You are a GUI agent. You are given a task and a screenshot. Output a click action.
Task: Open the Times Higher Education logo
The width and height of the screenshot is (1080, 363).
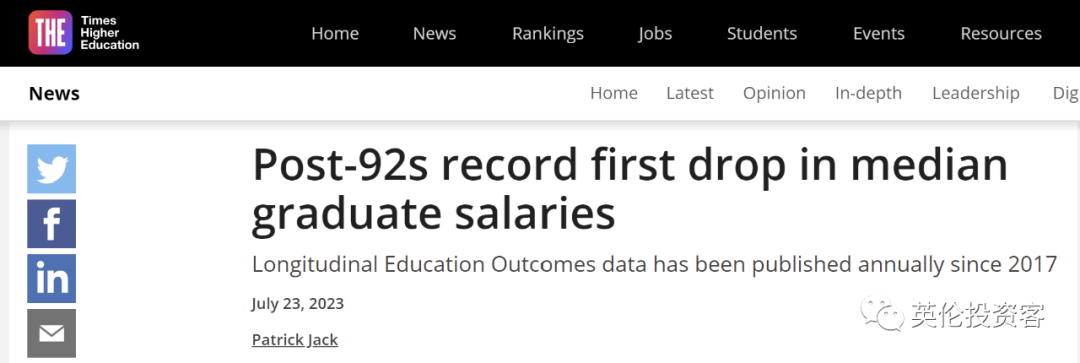tap(83, 33)
